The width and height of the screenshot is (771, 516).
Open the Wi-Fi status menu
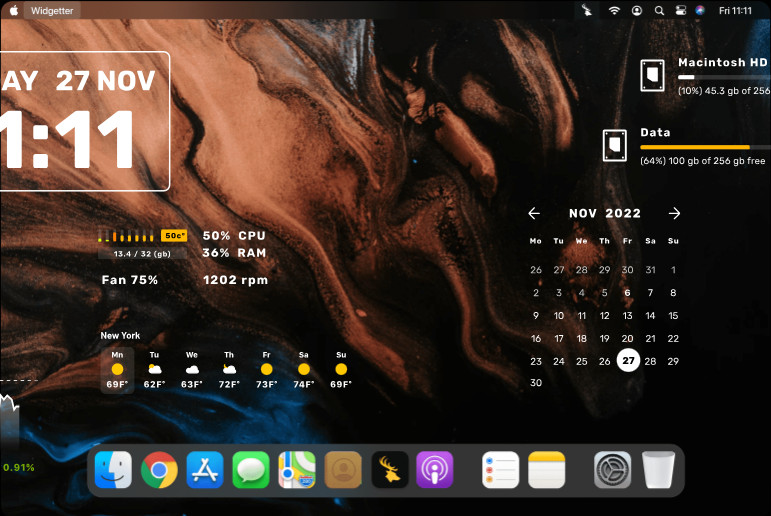614,10
